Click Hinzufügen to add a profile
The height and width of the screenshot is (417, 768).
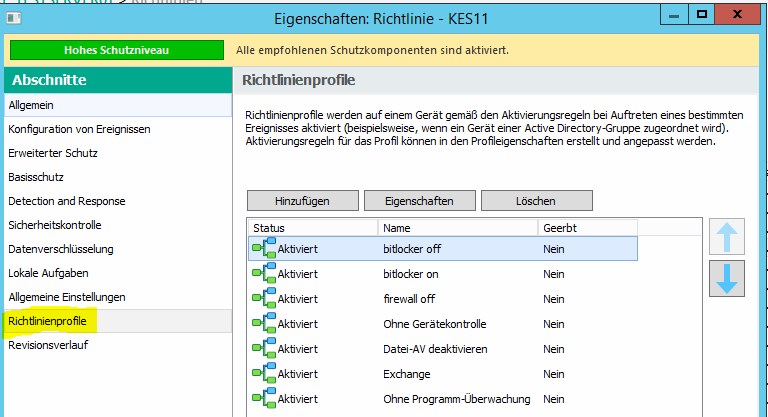303,201
